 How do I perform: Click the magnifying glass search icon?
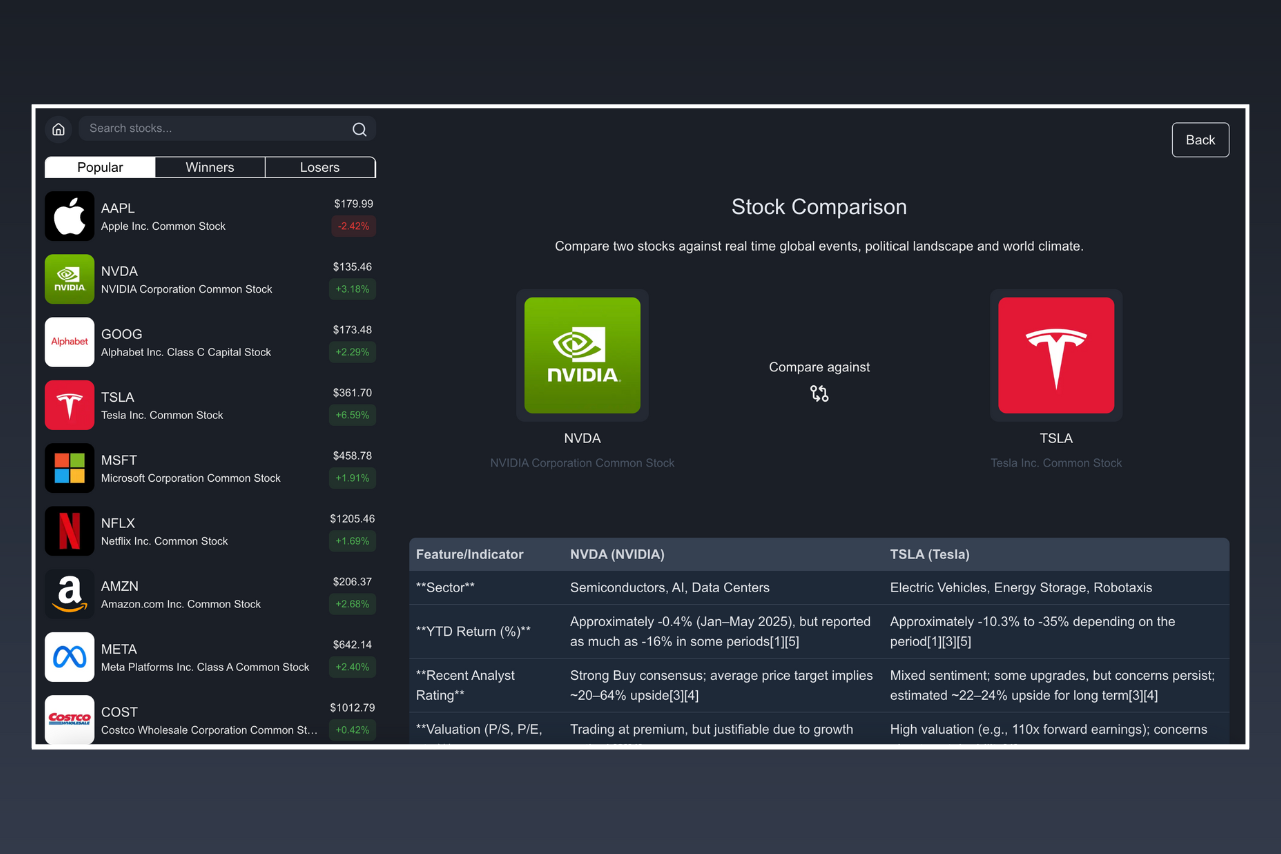(x=359, y=129)
